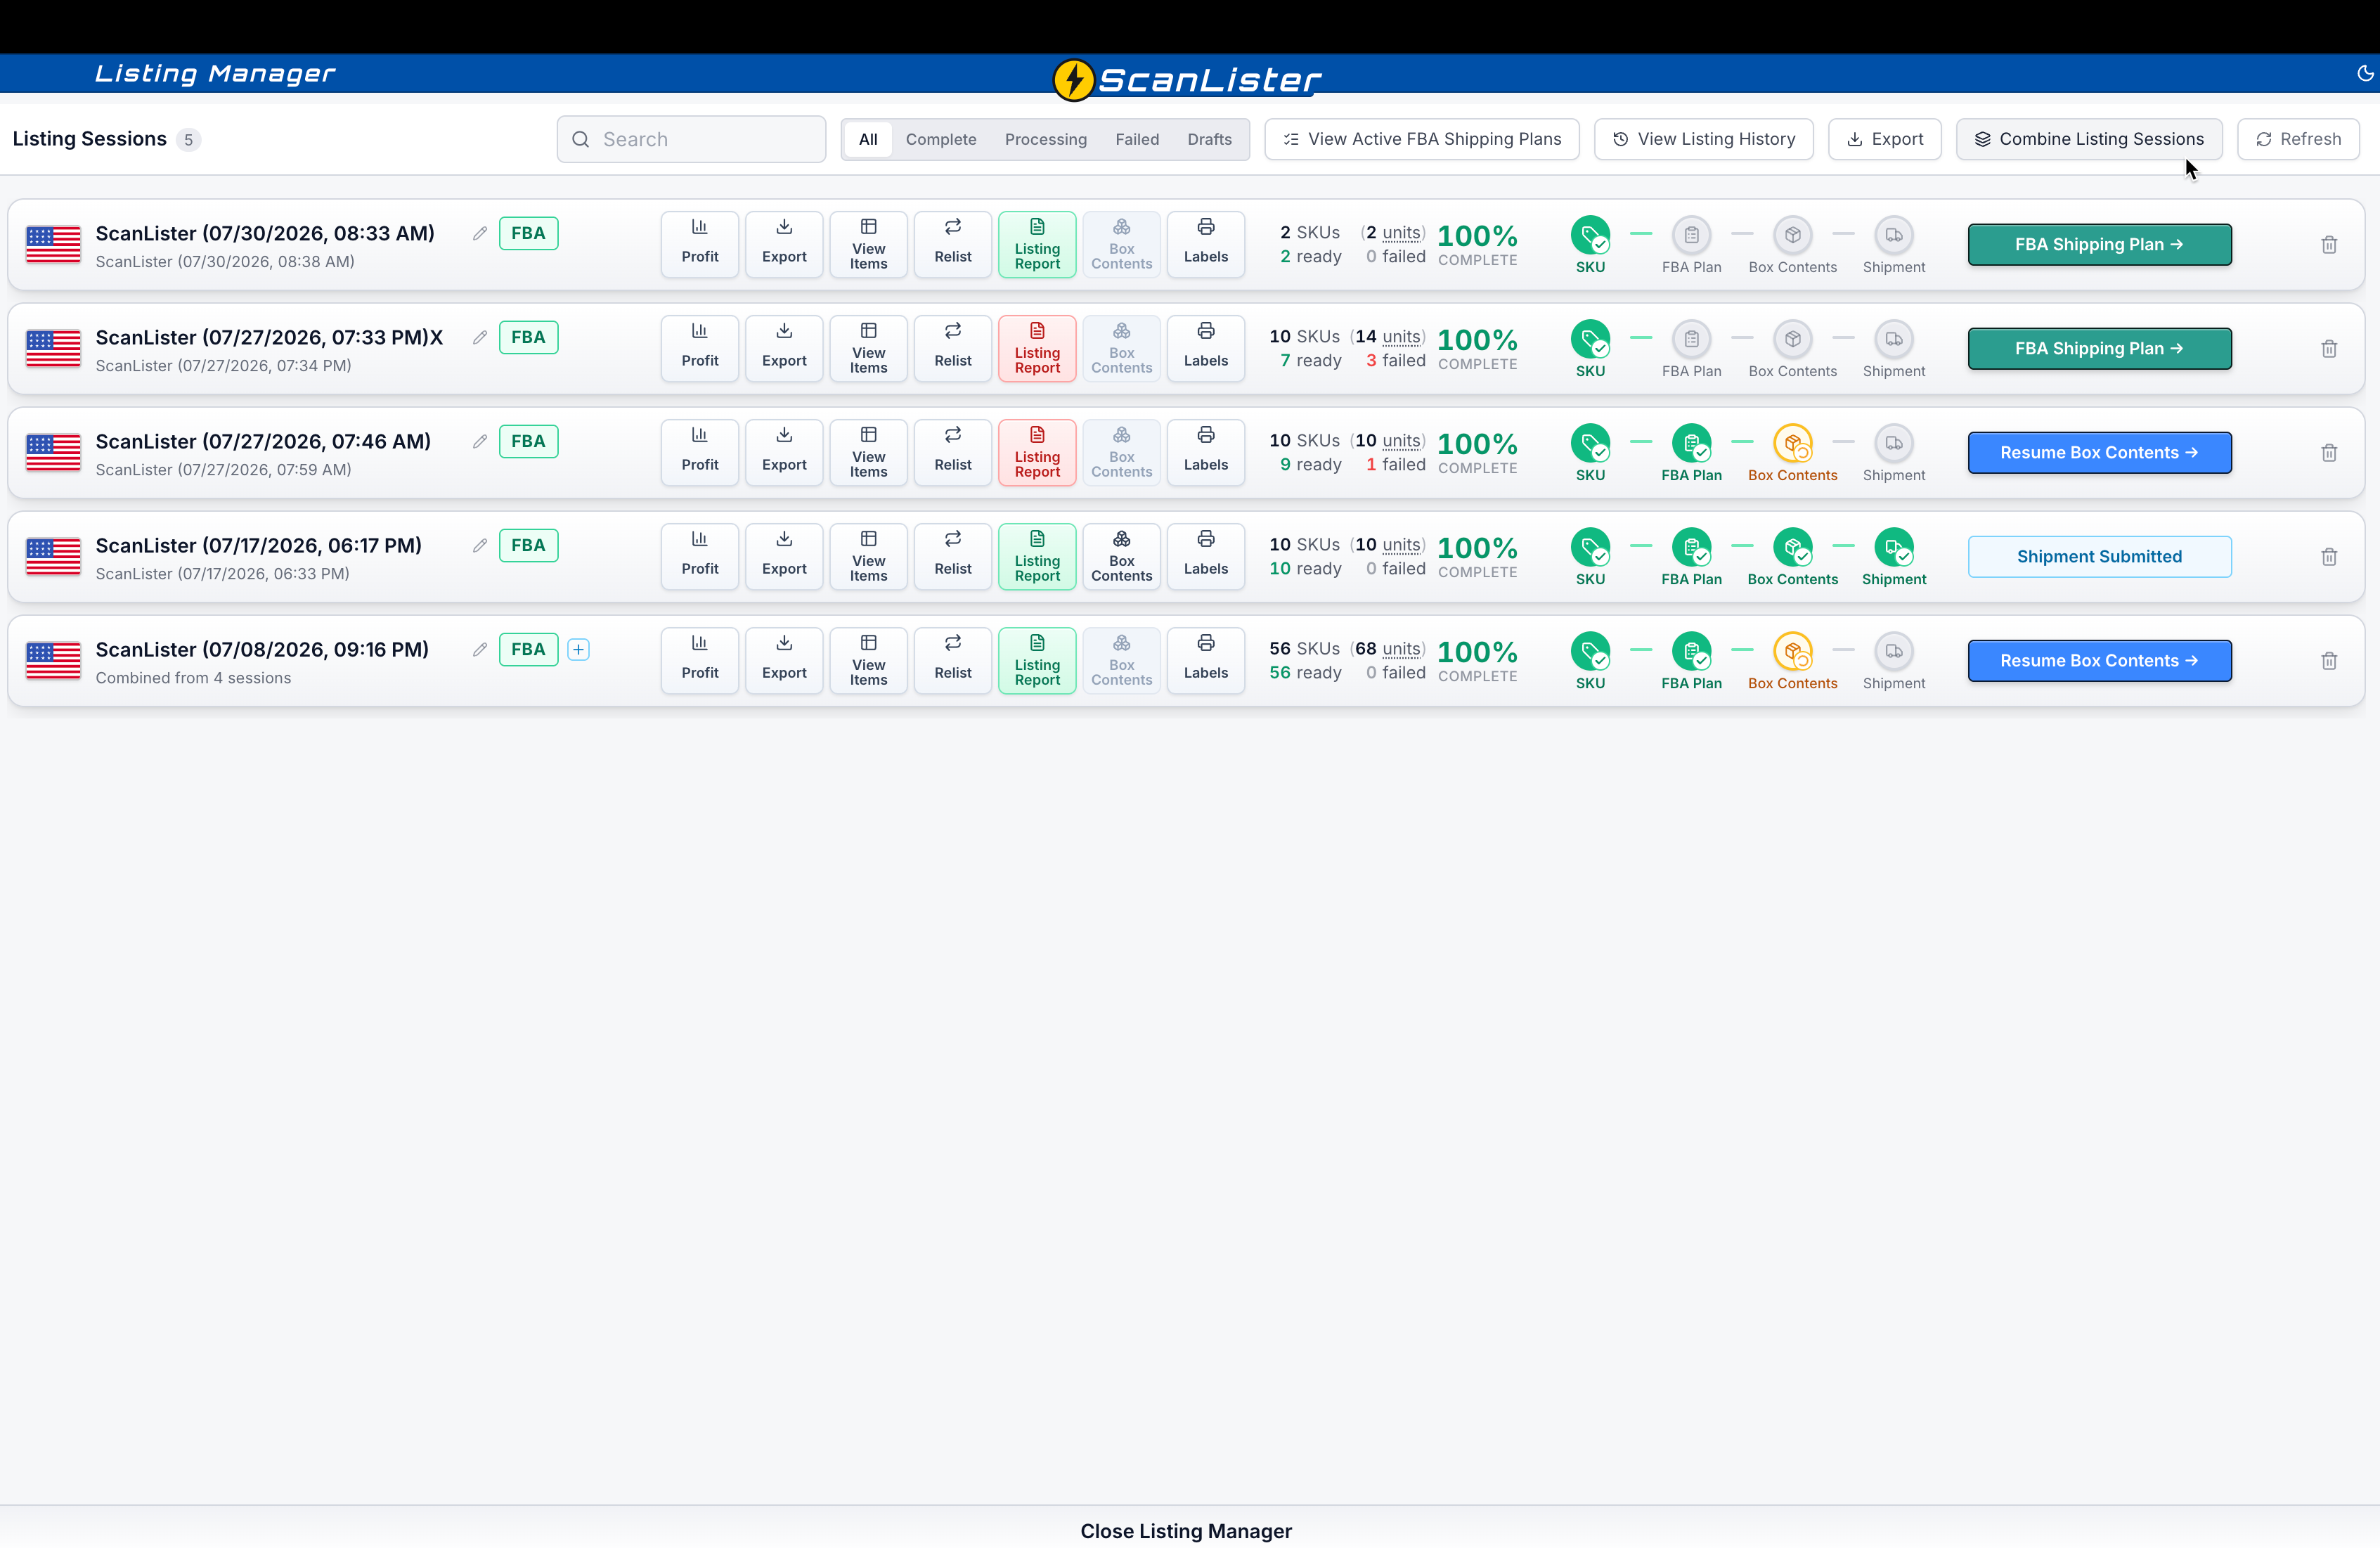Screen dimensions: 2380x1548
Task: Click Shipment Submitted status button
Action: pyautogui.click(x=2099, y=557)
